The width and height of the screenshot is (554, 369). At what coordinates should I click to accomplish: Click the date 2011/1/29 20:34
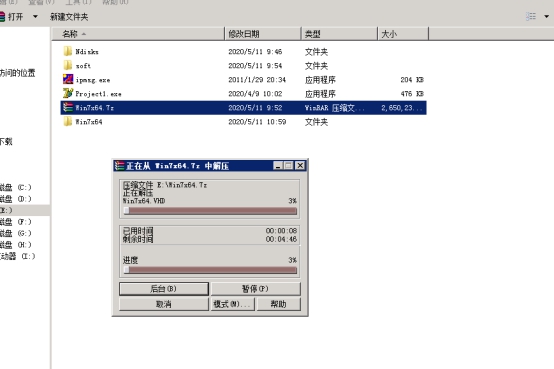coord(257,80)
